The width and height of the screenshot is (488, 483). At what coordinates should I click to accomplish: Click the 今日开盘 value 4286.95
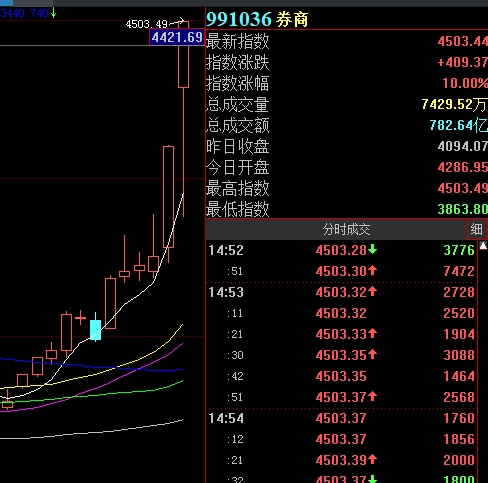pyautogui.click(x=463, y=167)
